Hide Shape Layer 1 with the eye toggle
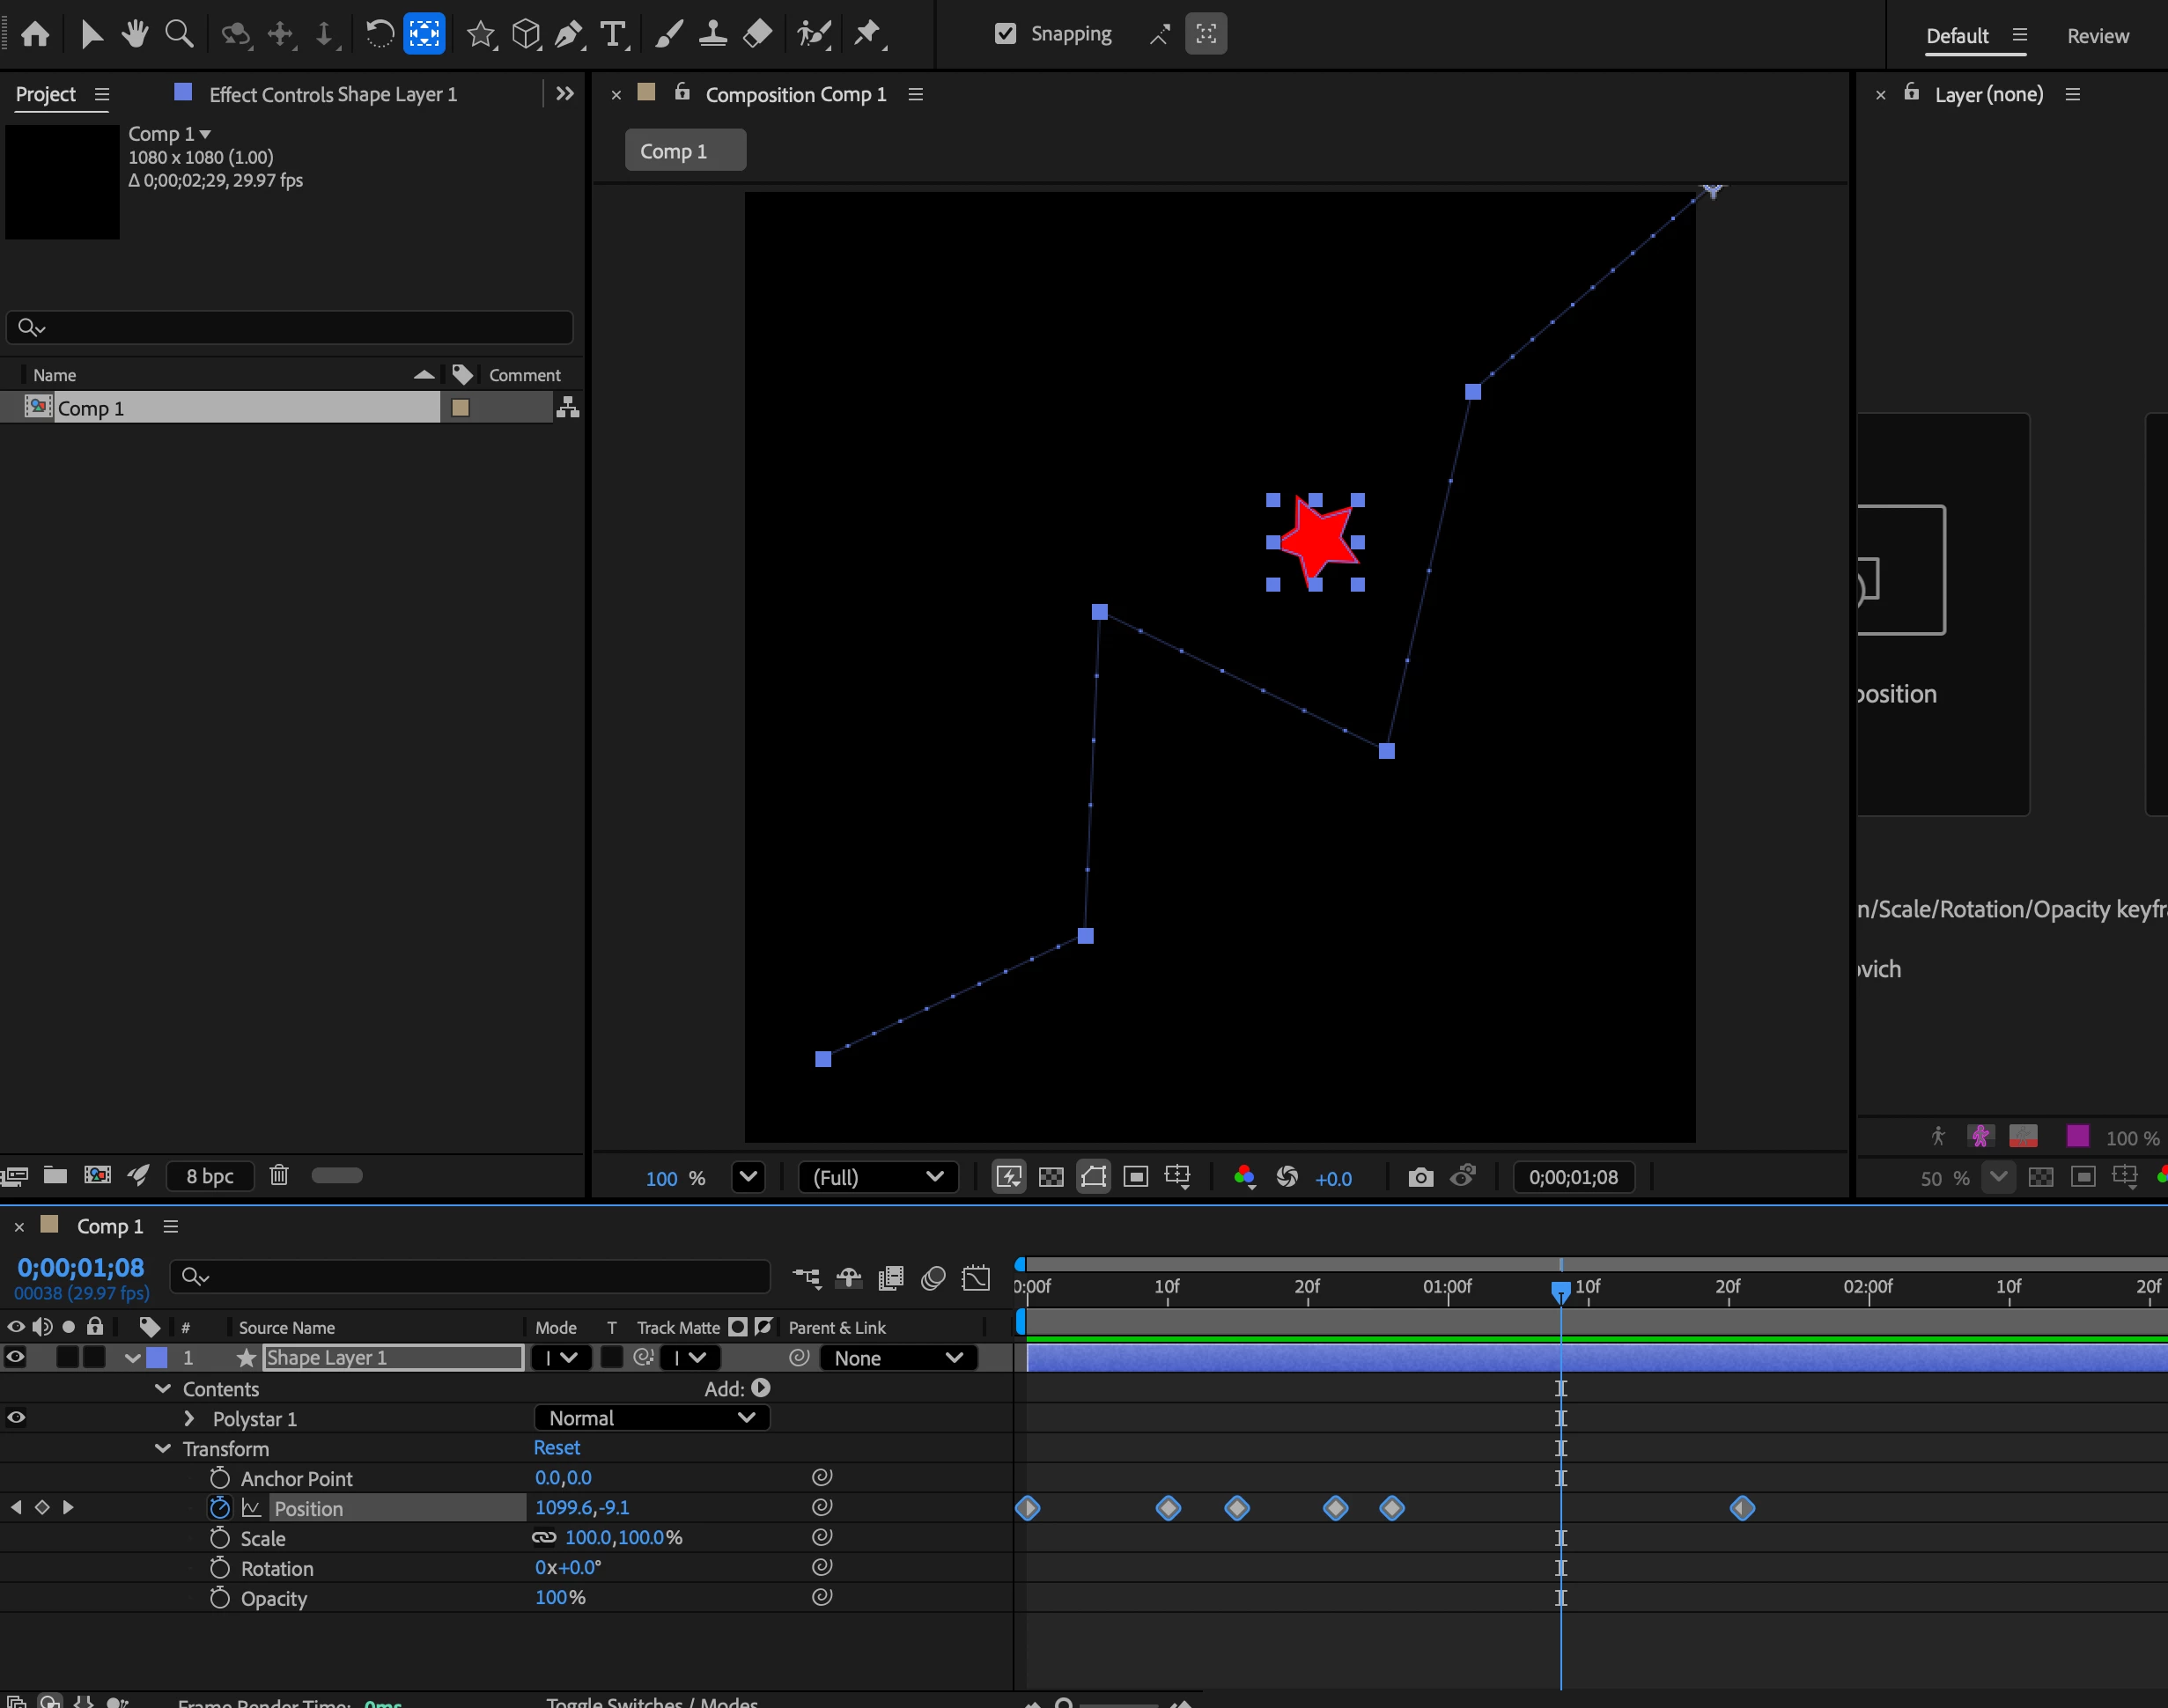The width and height of the screenshot is (2168, 1708). 16,1357
